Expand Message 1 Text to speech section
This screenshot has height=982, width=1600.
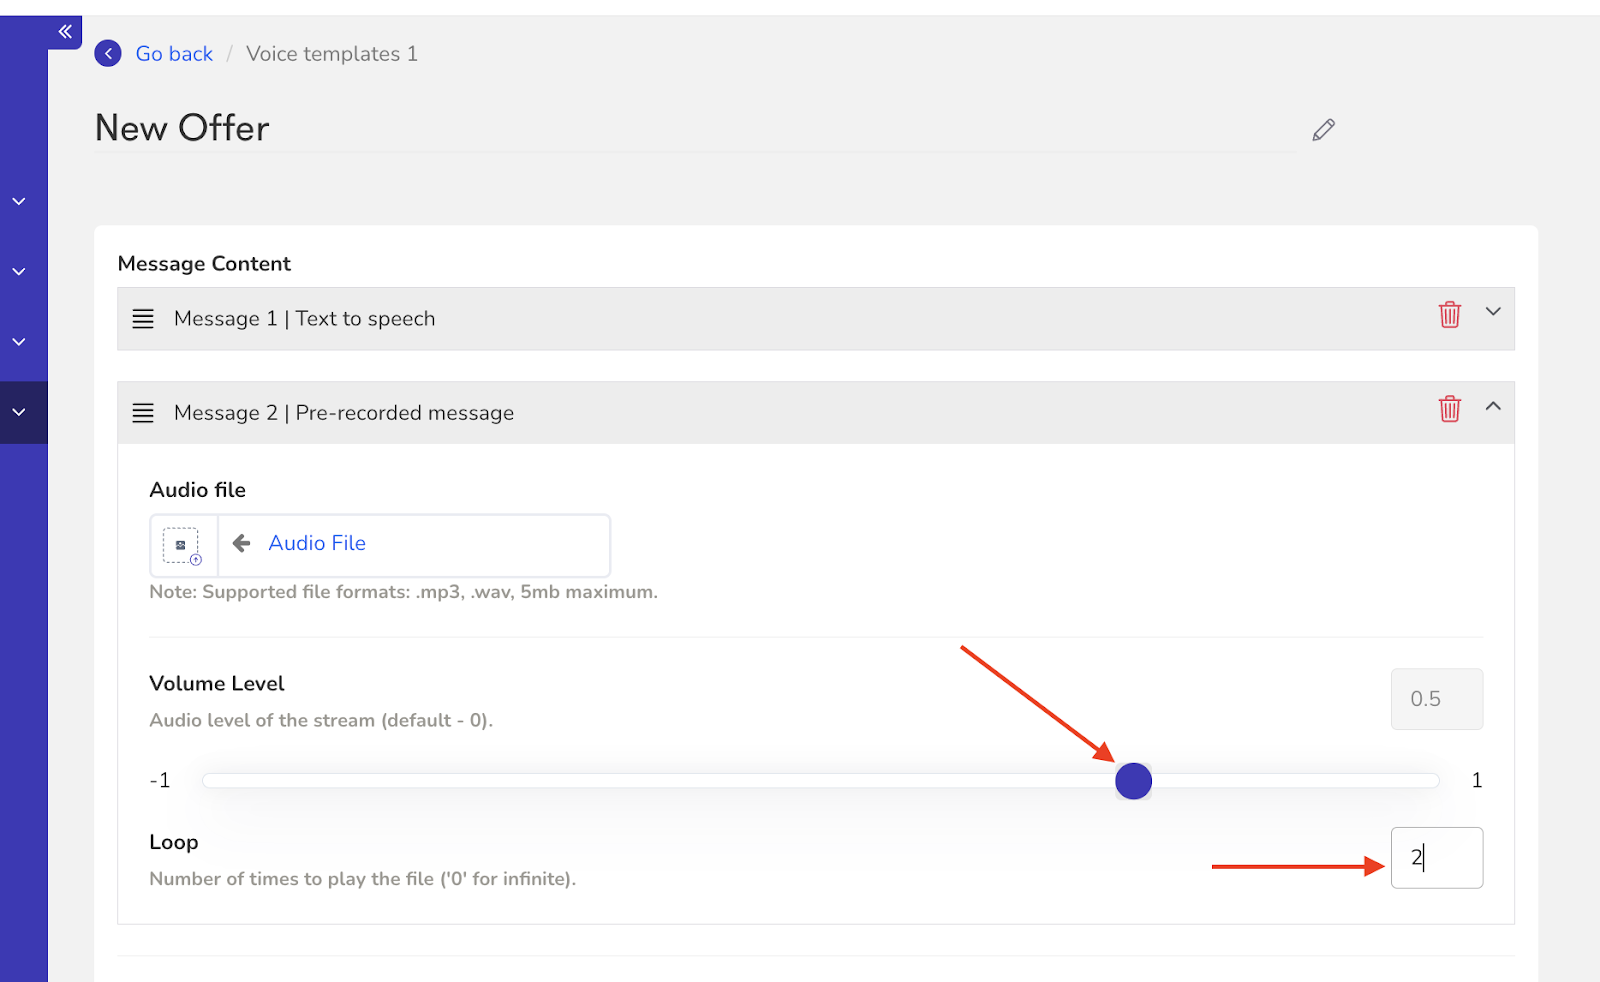[1493, 312]
